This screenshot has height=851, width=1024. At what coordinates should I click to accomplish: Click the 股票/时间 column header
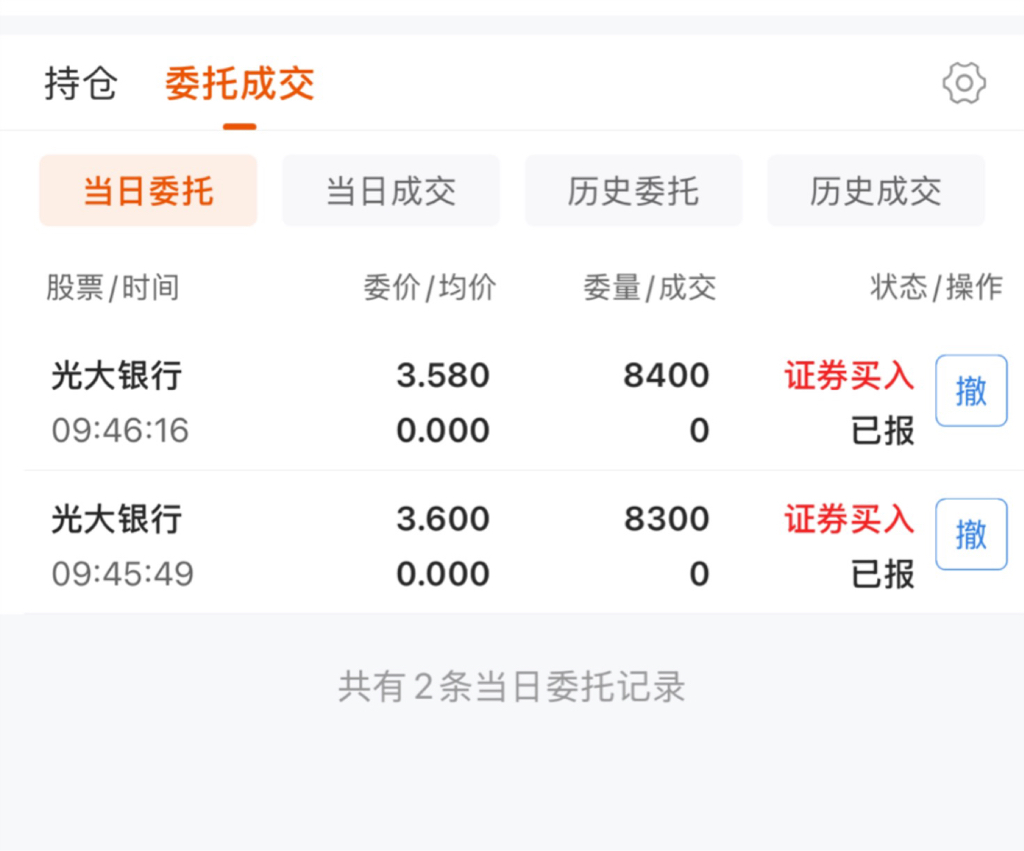[x=112, y=288]
